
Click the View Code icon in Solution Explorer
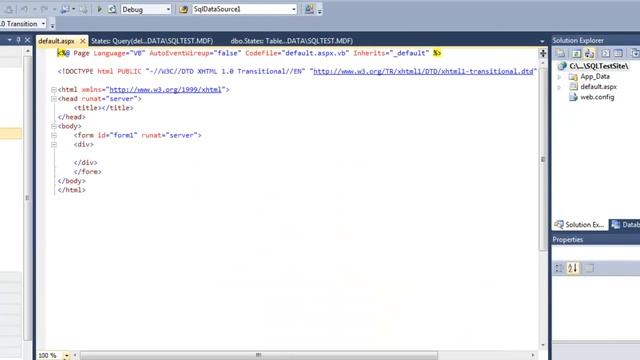coord(605,53)
